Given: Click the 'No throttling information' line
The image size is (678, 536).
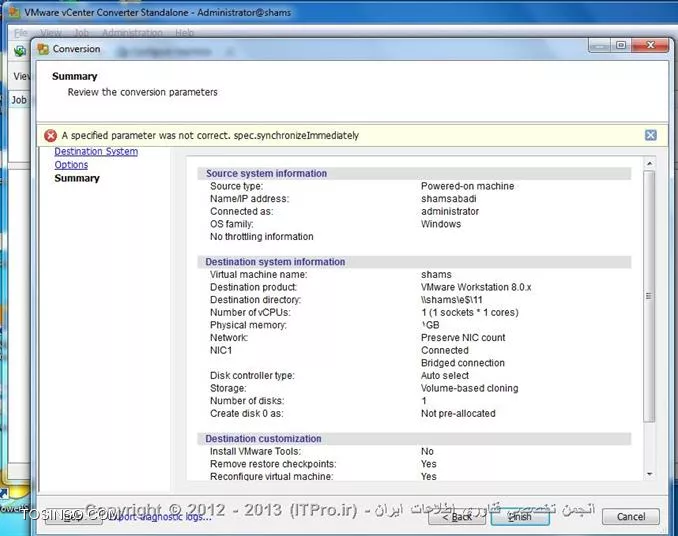Looking at the screenshot, I should (262, 237).
